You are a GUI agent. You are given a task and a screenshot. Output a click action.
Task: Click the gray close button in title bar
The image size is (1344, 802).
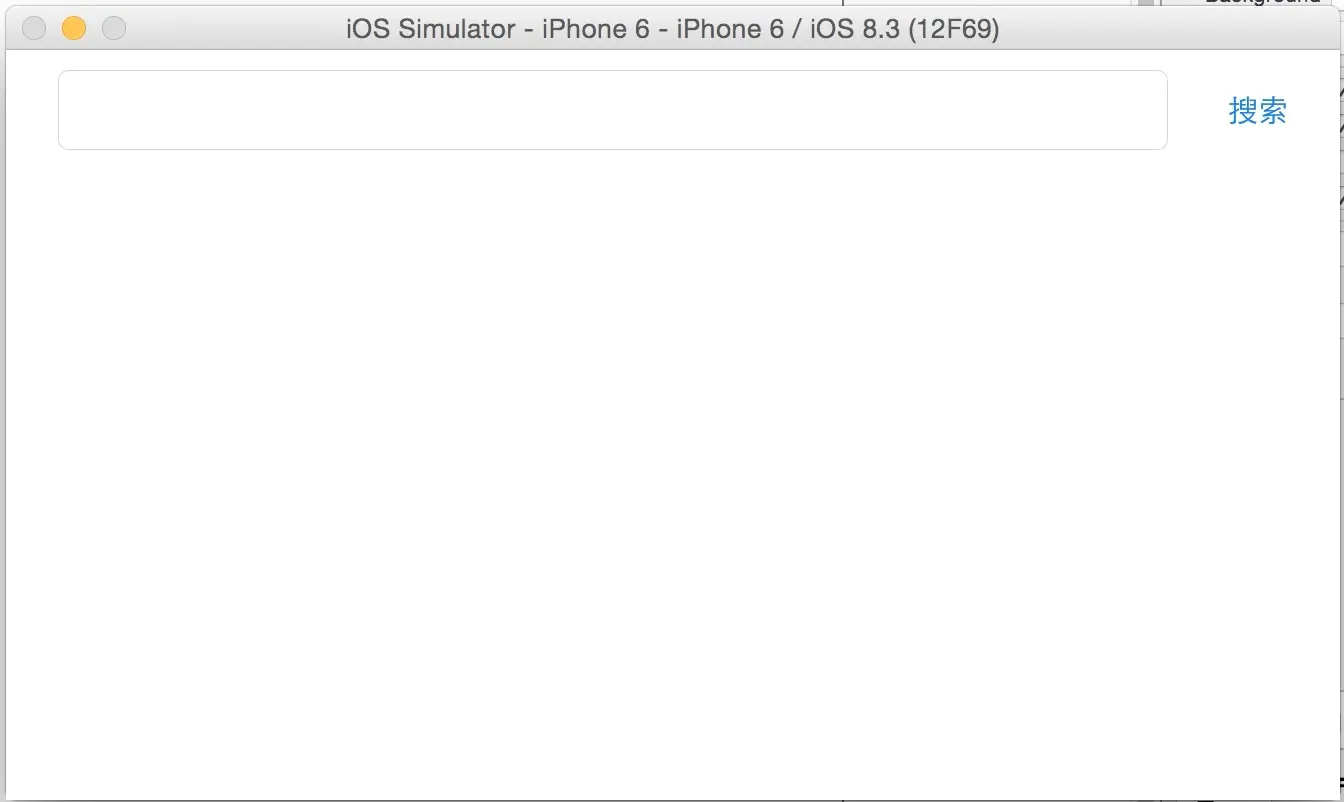point(34,29)
